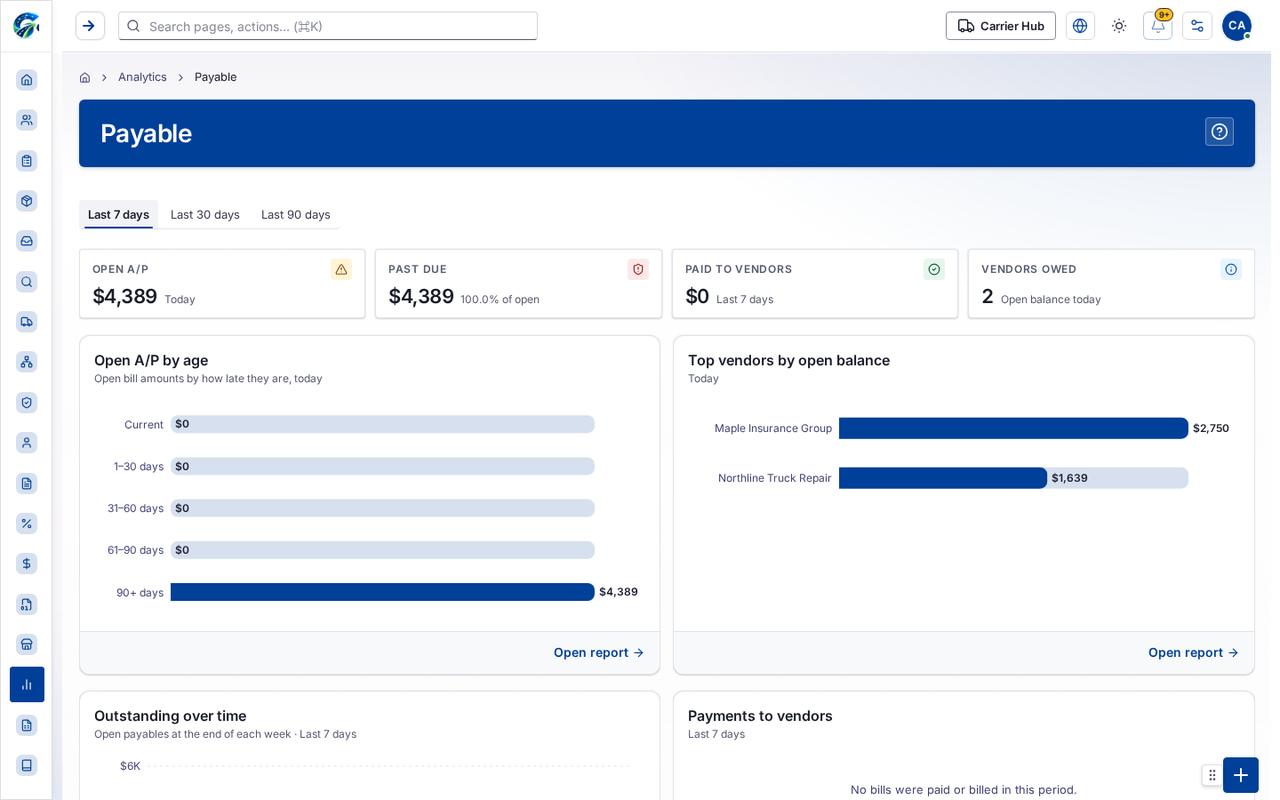Open the report for Open A/P by age
Image resolution: width=1280 pixels, height=800 pixels.
598,653
